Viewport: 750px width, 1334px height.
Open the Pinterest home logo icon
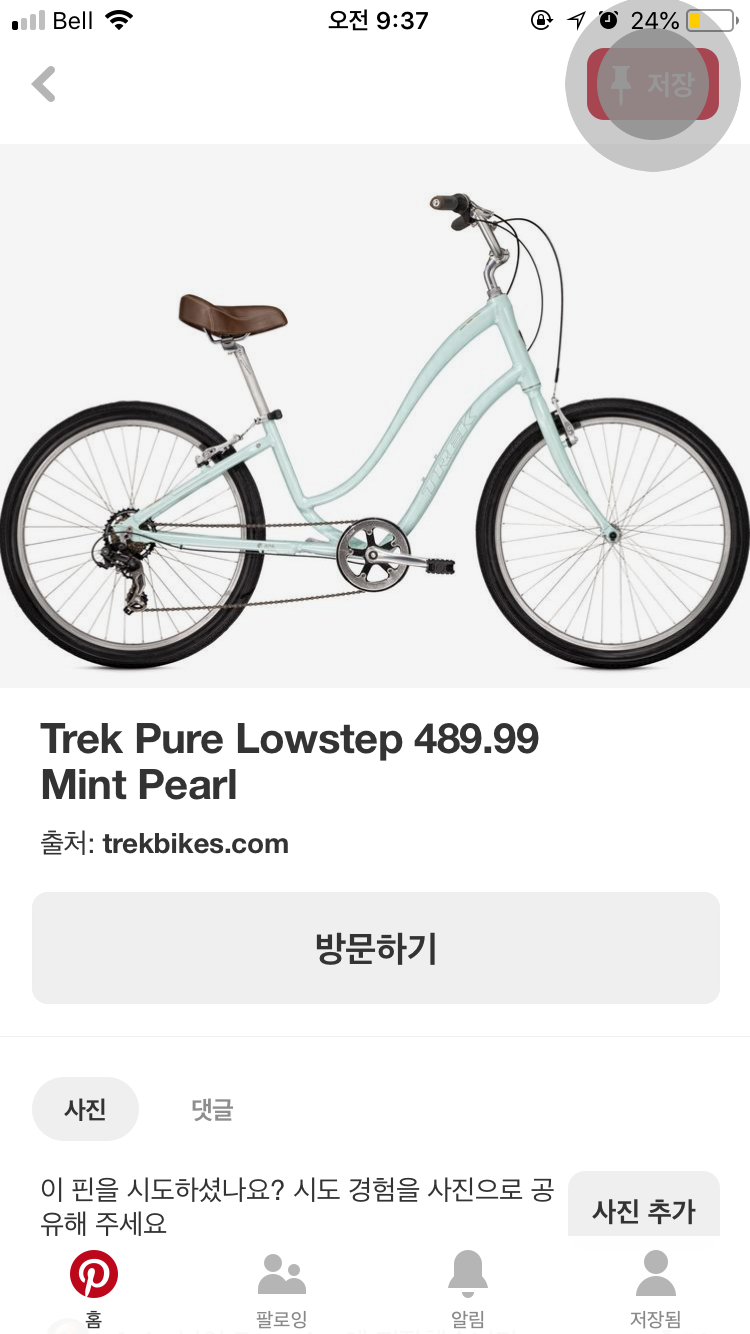[x=94, y=1274]
